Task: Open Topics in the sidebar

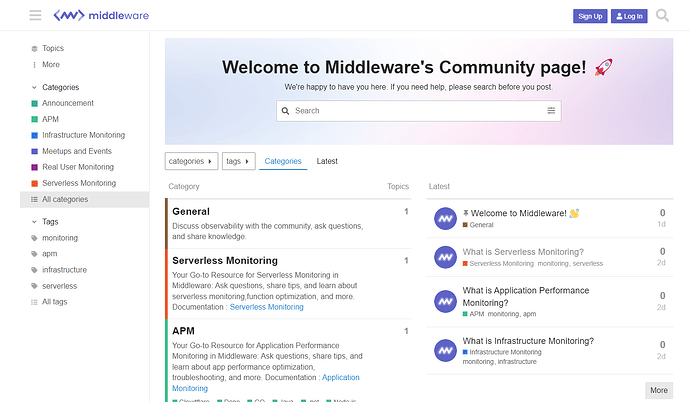Action: (53, 48)
